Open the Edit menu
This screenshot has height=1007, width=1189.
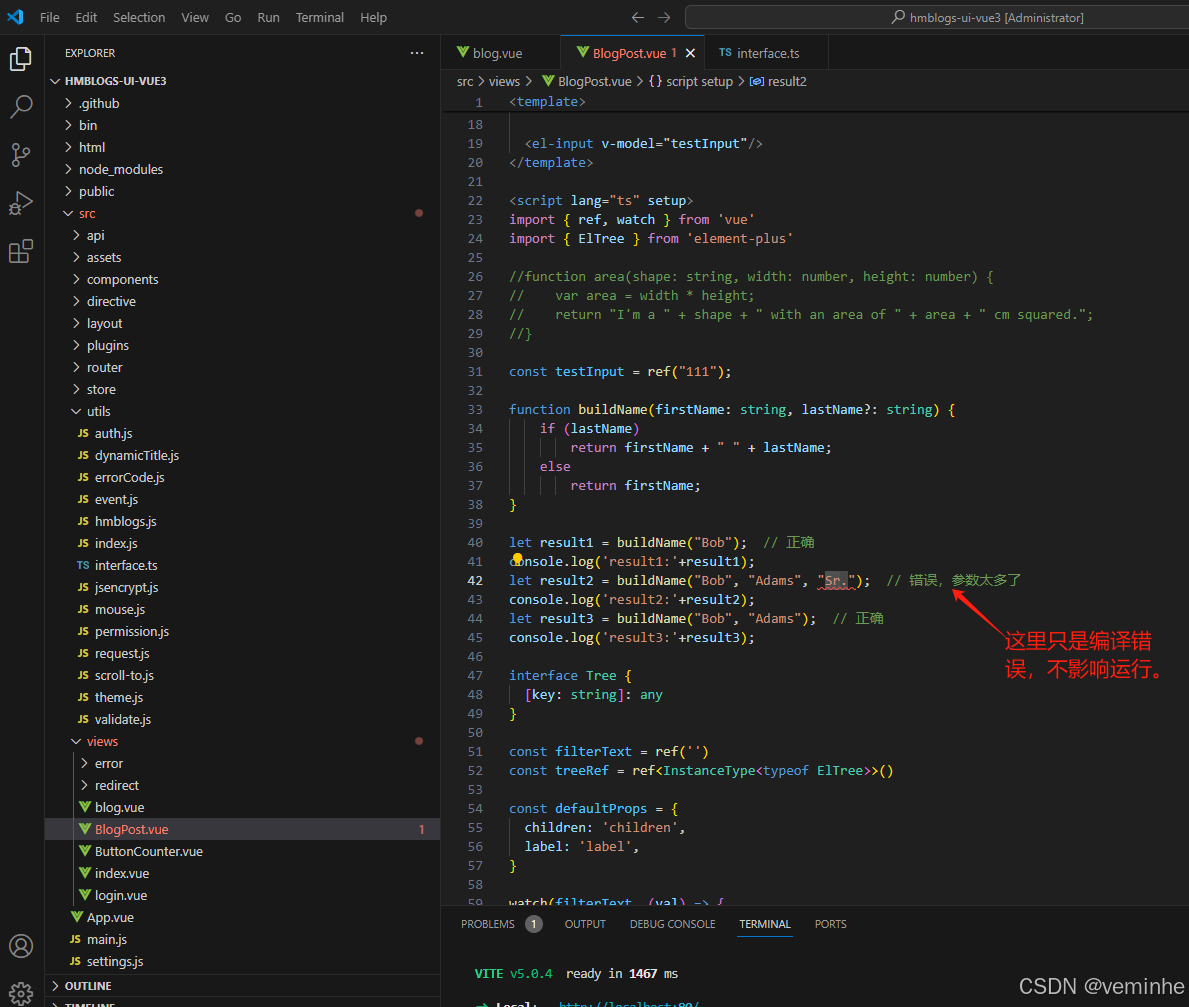coord(86,17)
